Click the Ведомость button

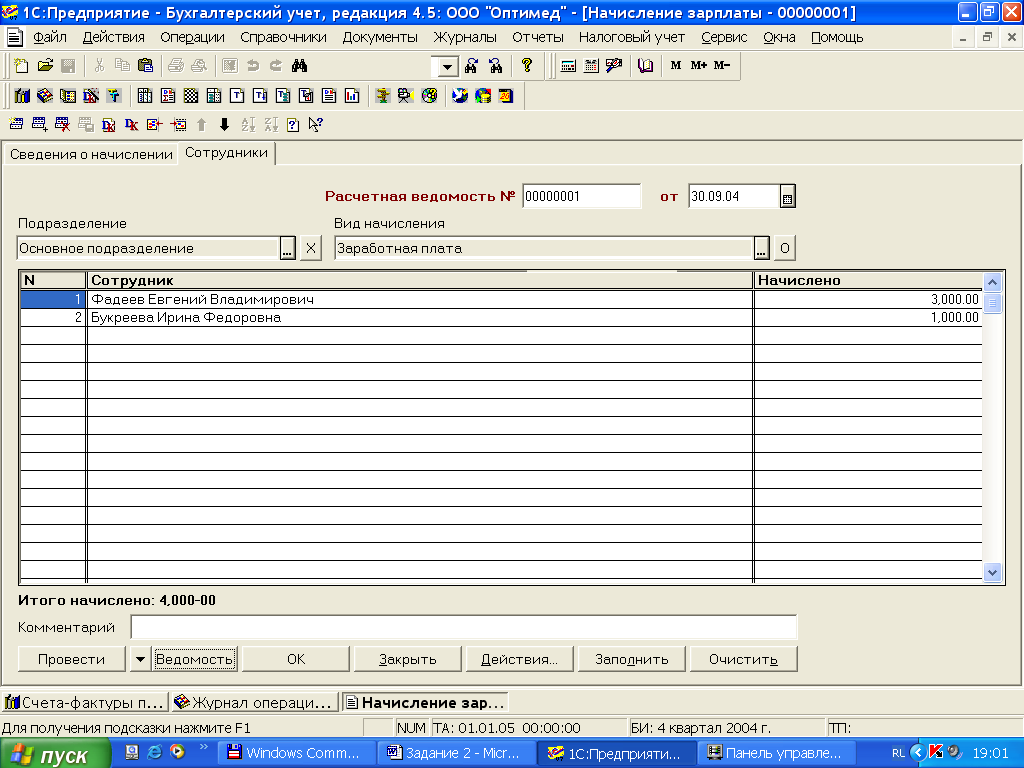(x=195, y=659)
